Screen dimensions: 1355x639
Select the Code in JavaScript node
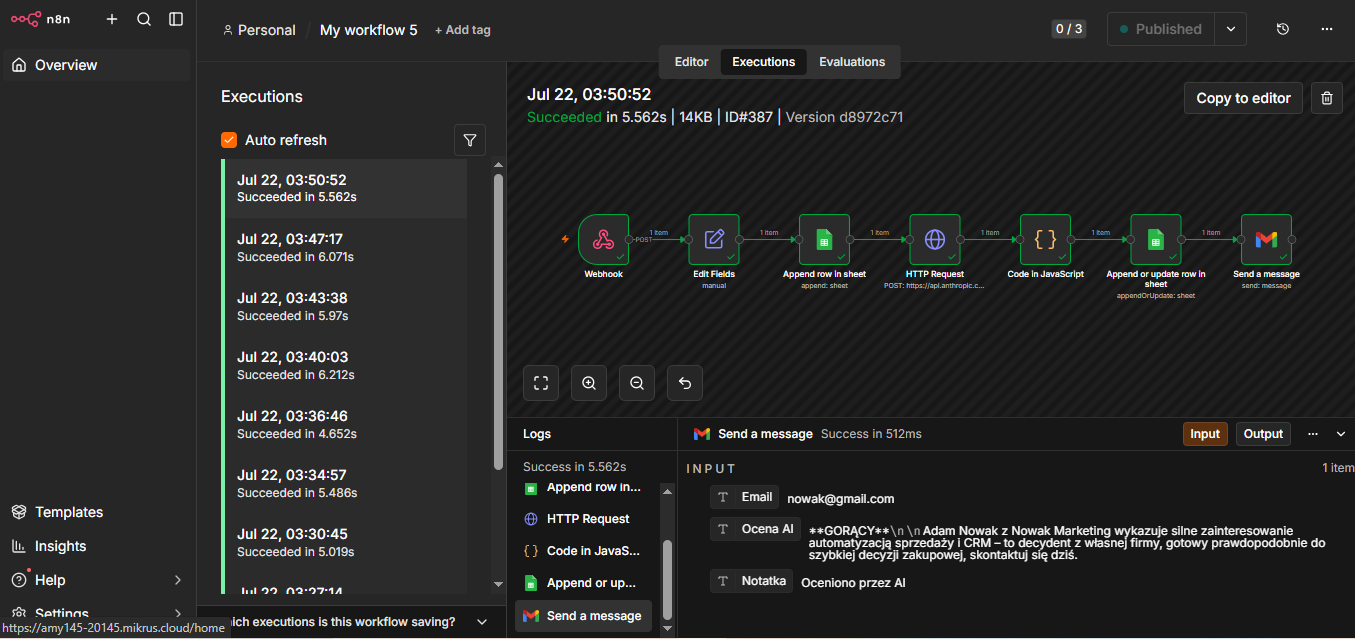click(1045, 240)
